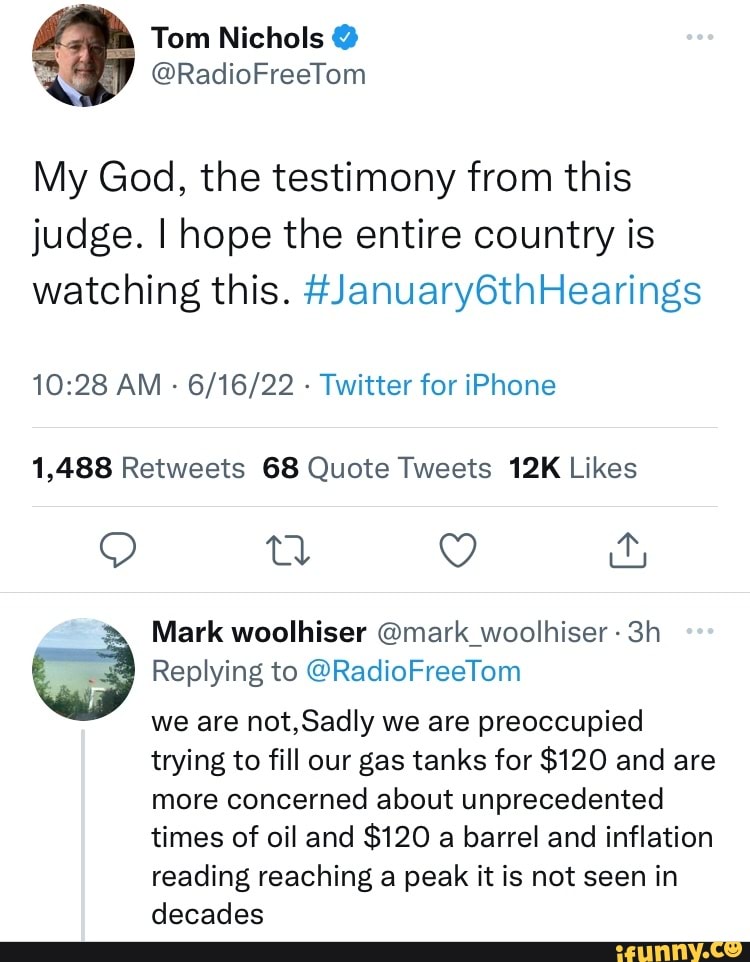Image resolution: width=750 pixels, height=962 pixels.
Task: Open Tom Nichols' profile picture
Action: point(83,56)
